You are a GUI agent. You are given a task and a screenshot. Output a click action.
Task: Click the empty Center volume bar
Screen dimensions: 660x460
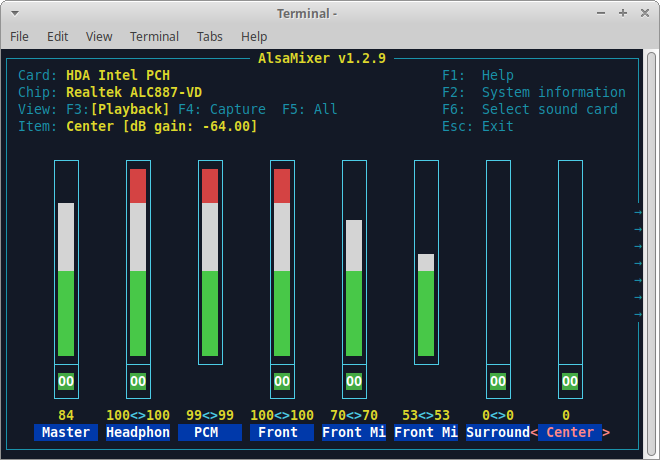(570, 262)
